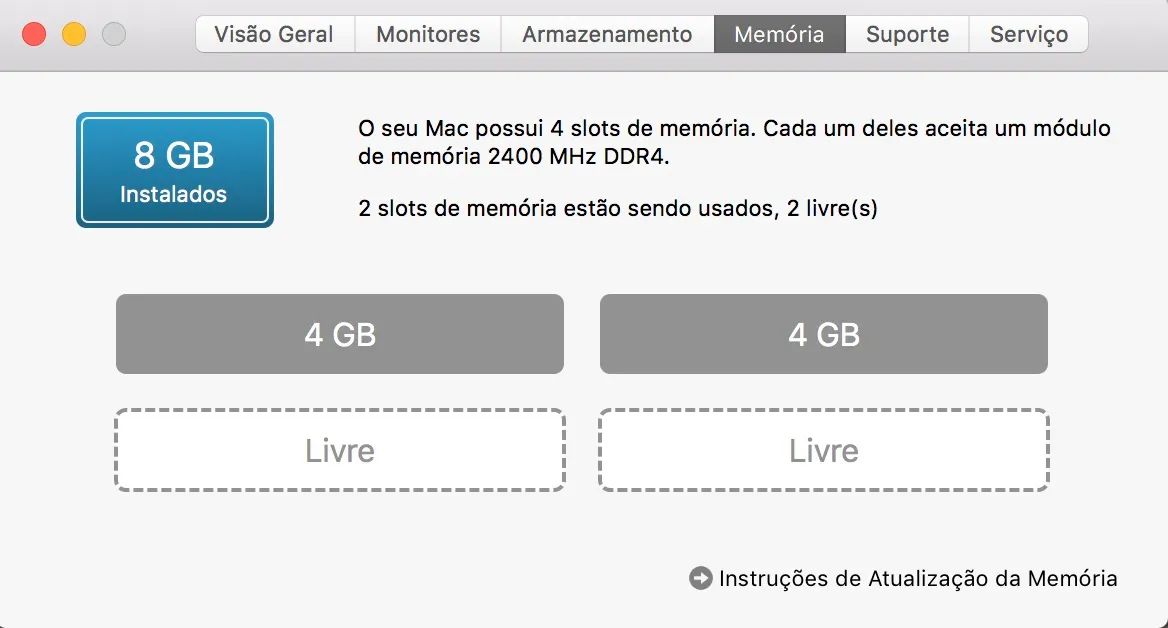Switch to the Serviço tab
This screenshot has height=628, width=1168.
tap(1028, 33)
